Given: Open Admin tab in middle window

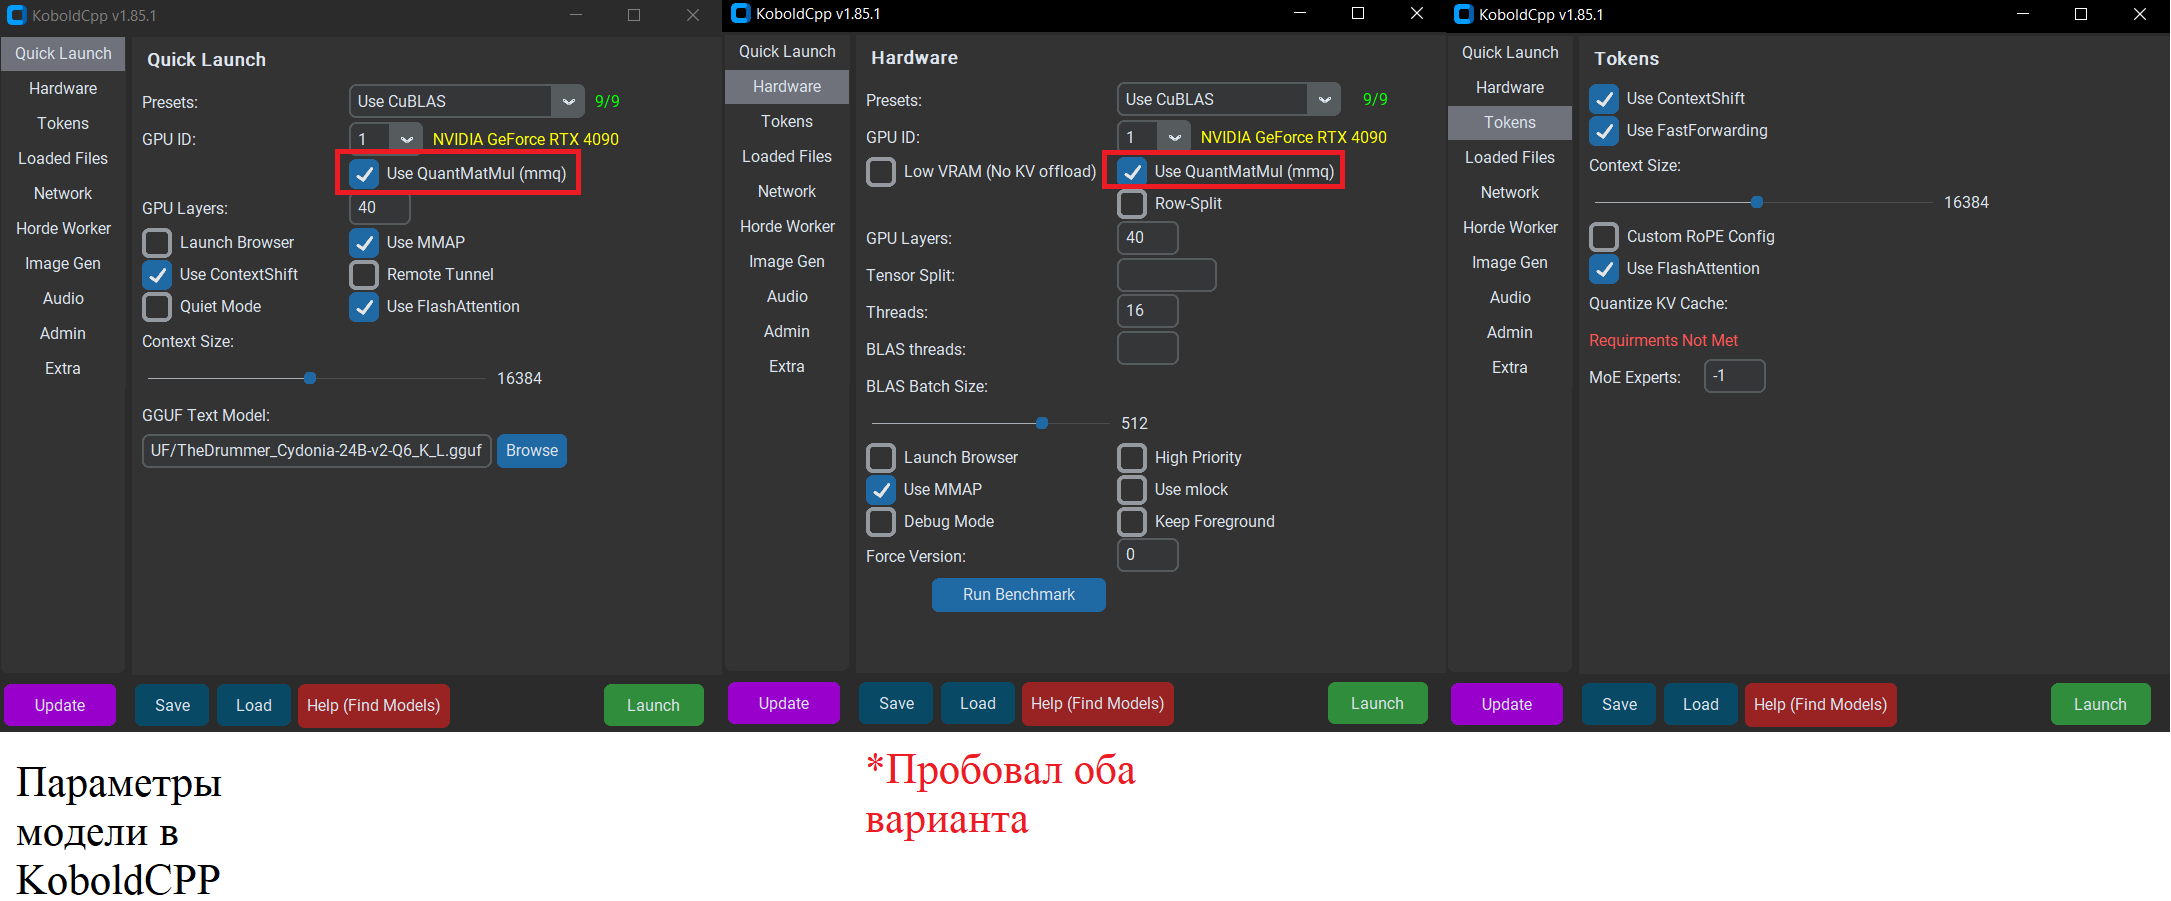Looking at the screenshot, I should (x=787, y=332).
